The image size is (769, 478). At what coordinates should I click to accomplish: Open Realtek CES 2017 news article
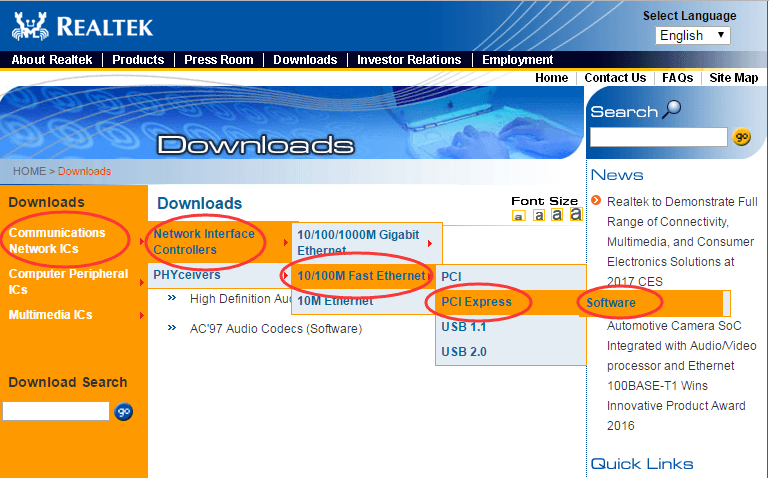[x=682, y=242]
